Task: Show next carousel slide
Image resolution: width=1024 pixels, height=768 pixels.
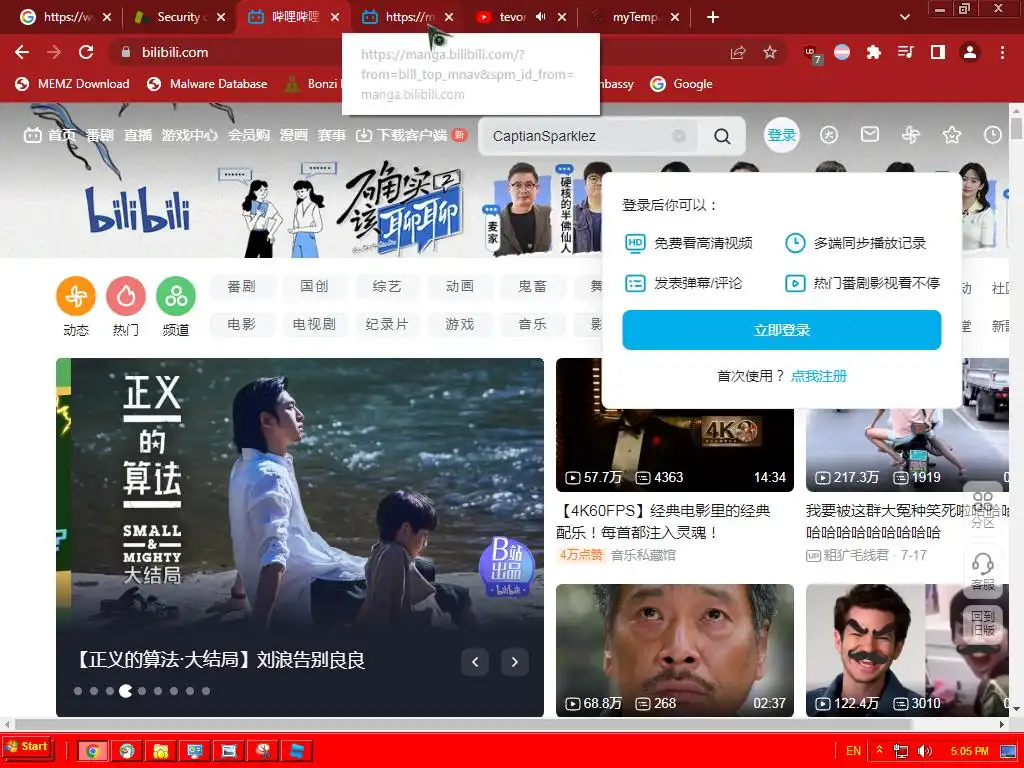Action: [x=515, y=662]
